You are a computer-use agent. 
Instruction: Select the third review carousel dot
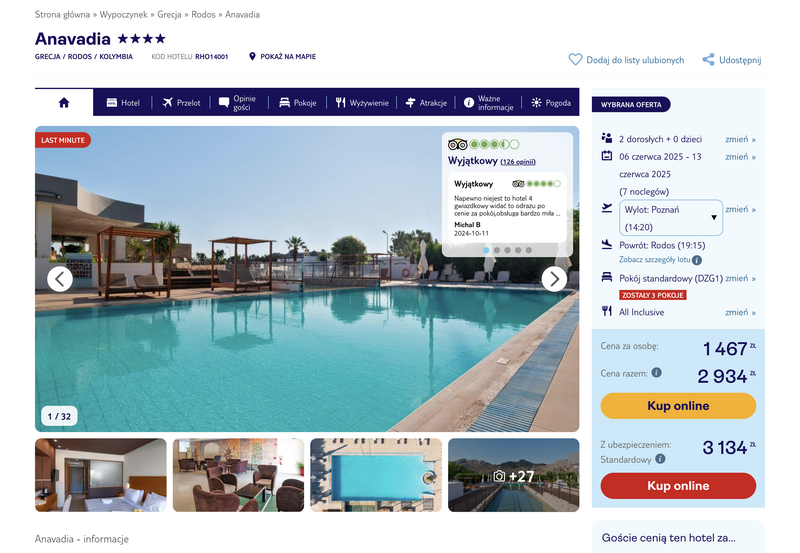tap(507, 250)
